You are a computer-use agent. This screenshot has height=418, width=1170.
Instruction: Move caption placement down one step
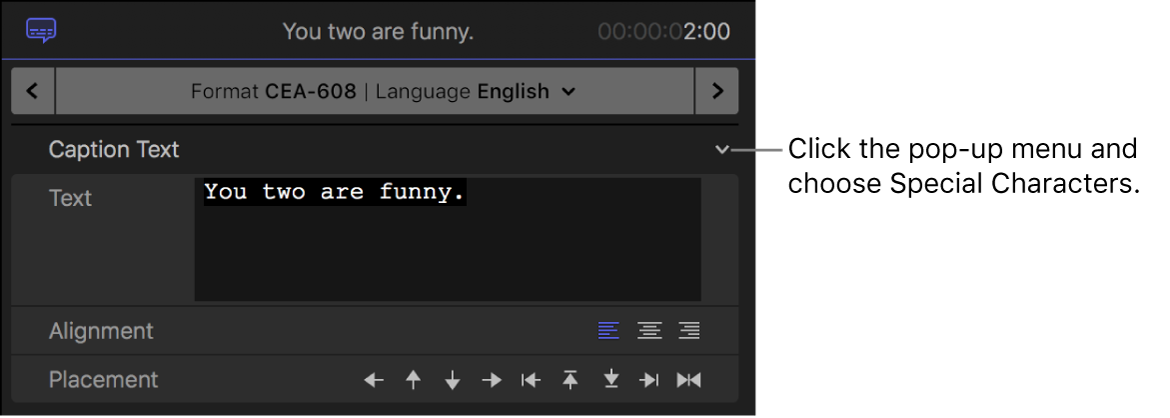coord(452,380)
